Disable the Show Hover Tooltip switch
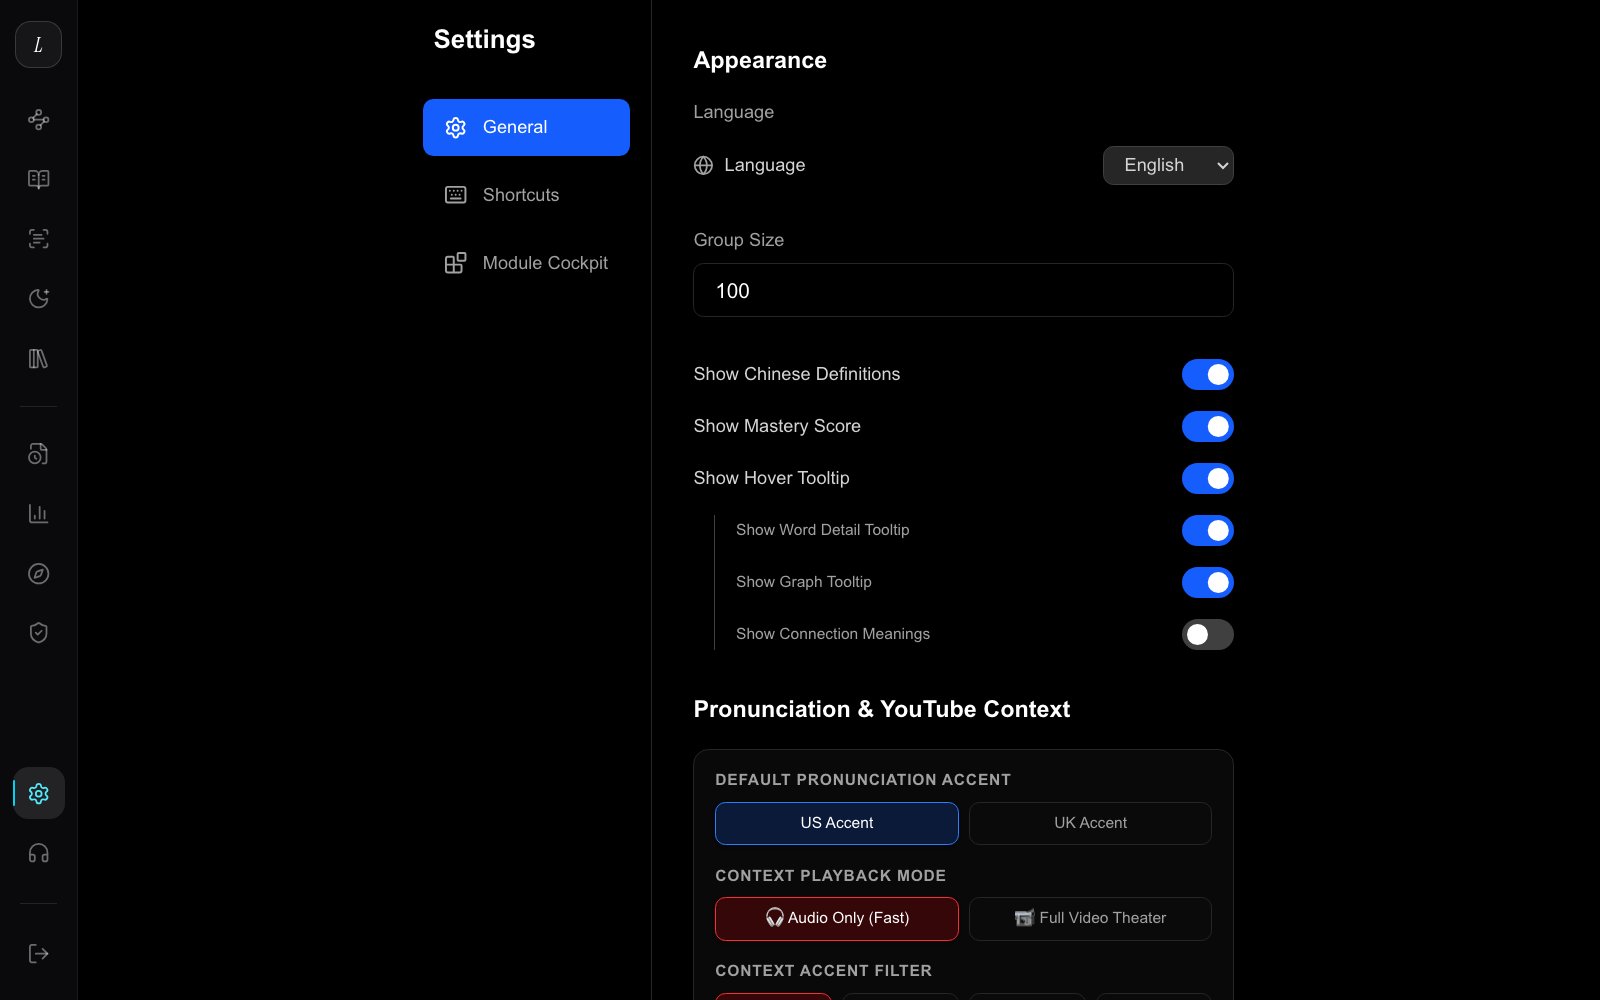 [x=1207, y=478]
